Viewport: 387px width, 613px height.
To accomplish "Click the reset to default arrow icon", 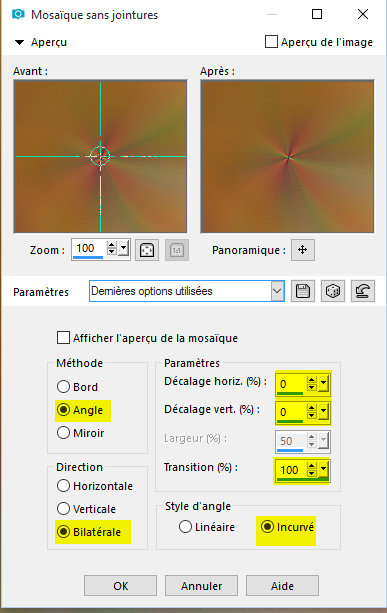I will pos(363,291).
